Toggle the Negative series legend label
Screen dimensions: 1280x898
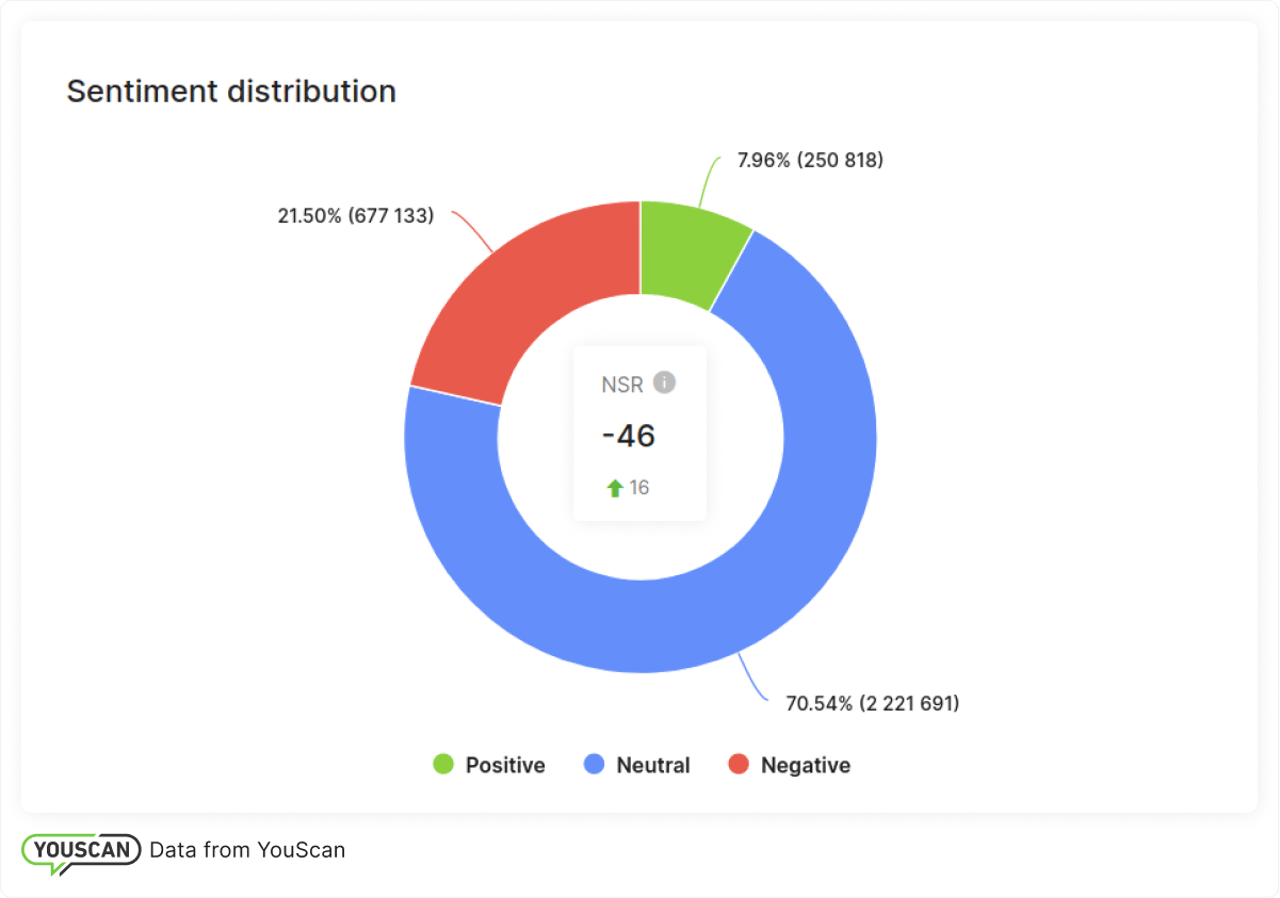tap(805, 765)
